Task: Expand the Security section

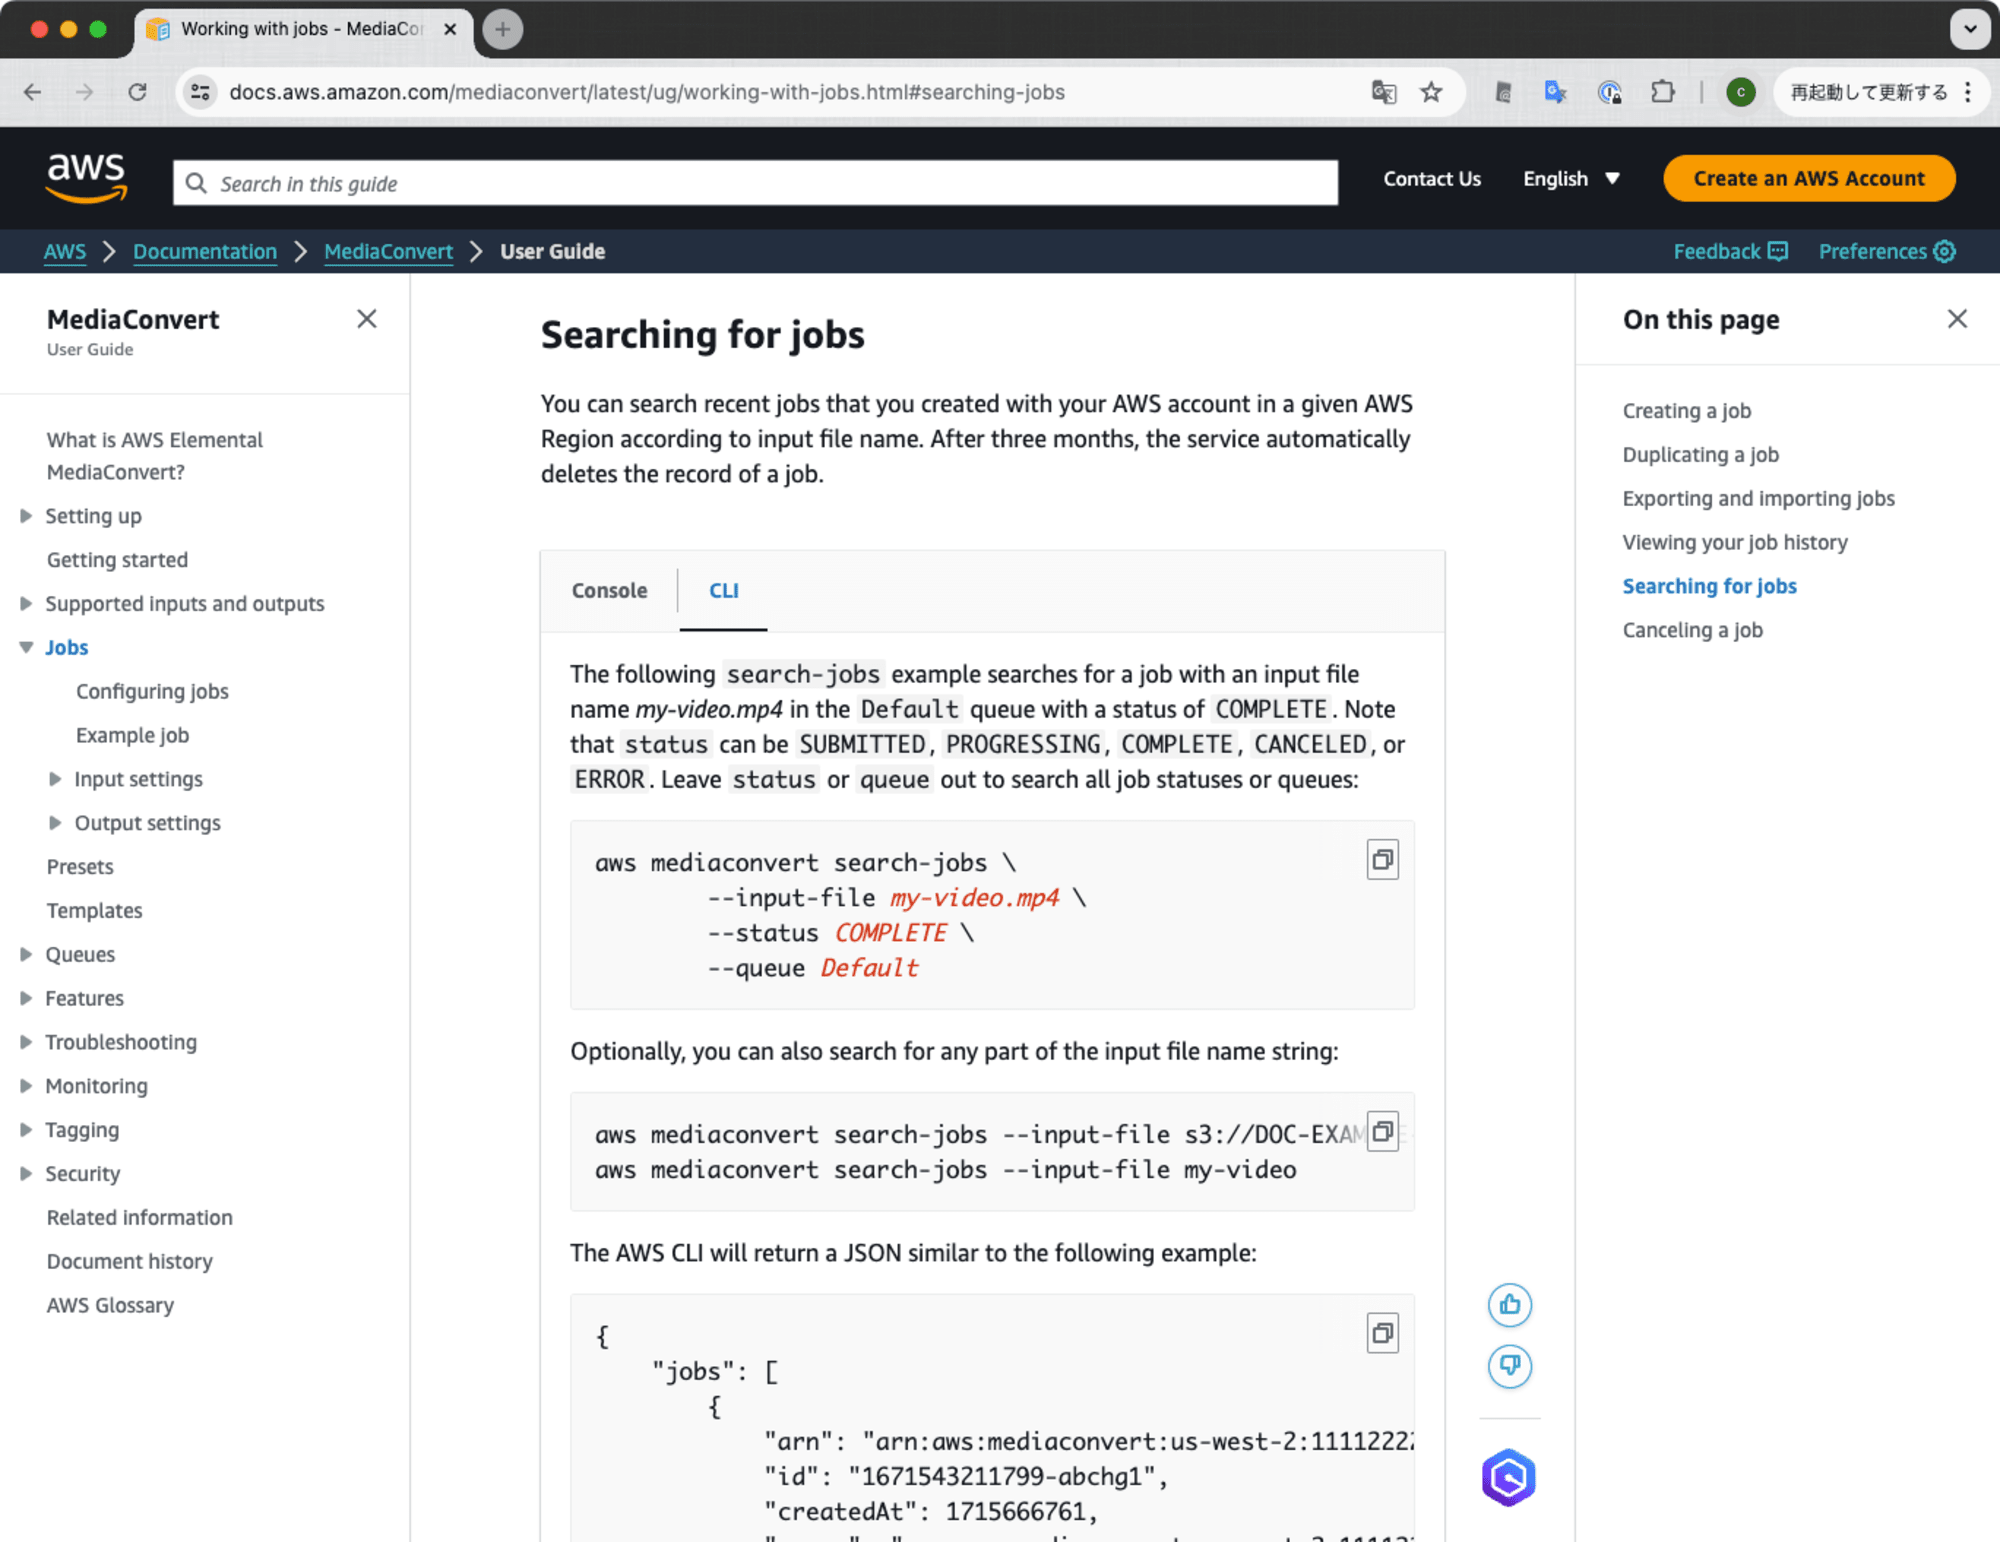Action: click(26, 1174)
